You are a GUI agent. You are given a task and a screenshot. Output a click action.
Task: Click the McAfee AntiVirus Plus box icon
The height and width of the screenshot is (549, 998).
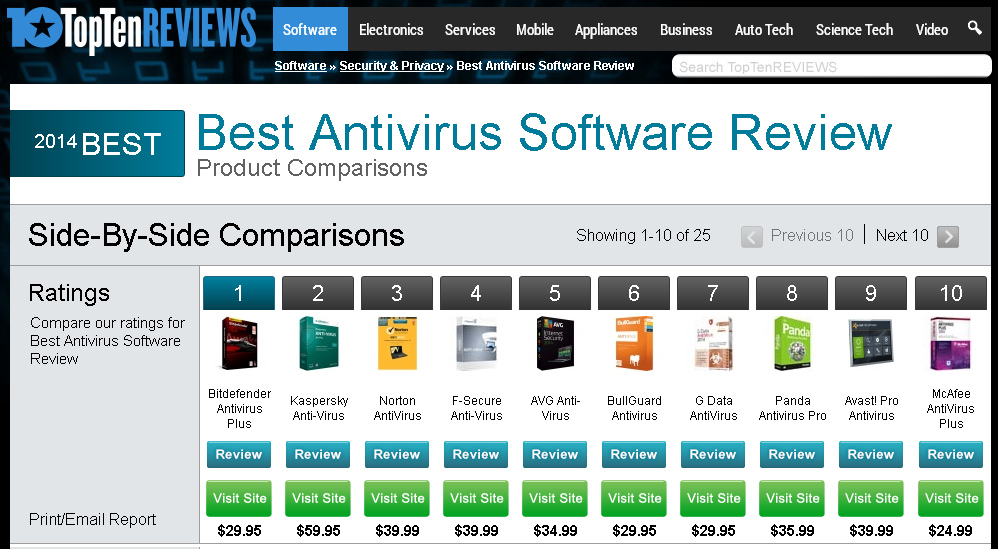[950, 345]
